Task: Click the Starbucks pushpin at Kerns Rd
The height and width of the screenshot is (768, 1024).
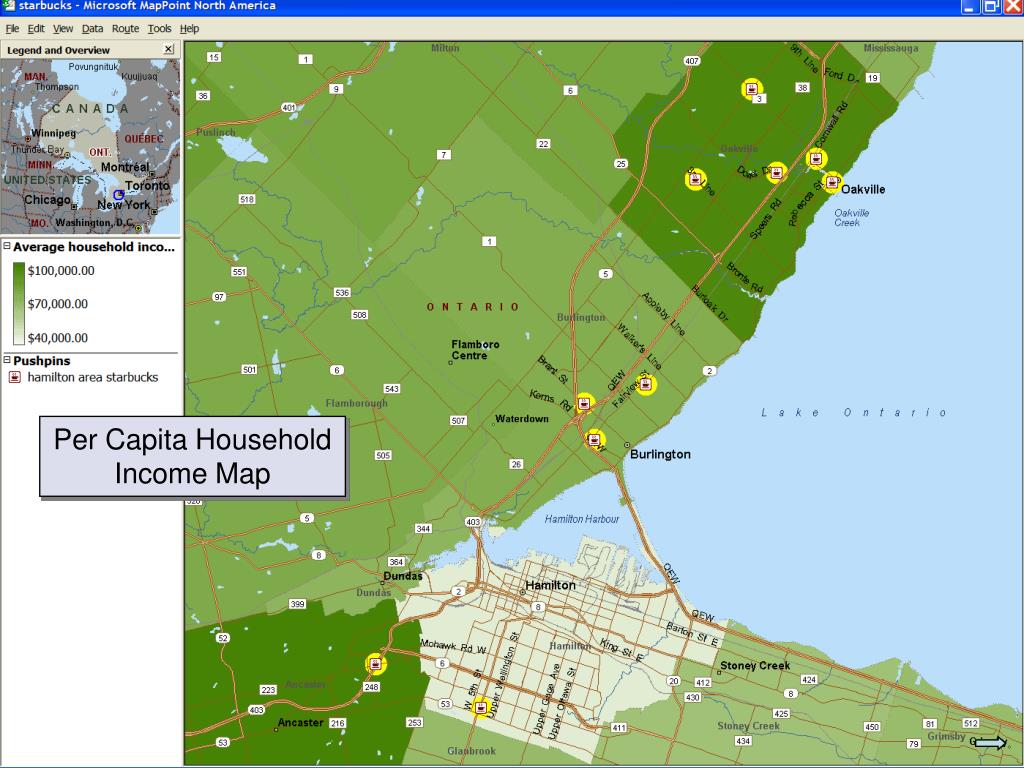Action: (584, 403)
